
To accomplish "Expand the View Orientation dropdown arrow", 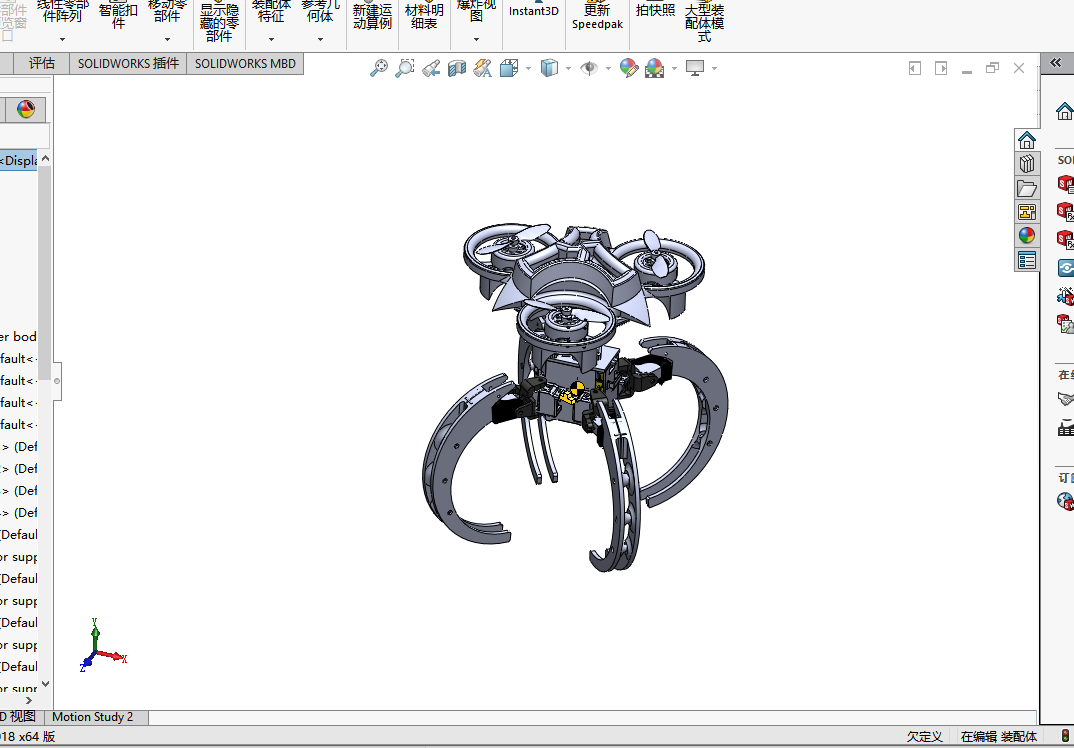I will pos(528,68).
